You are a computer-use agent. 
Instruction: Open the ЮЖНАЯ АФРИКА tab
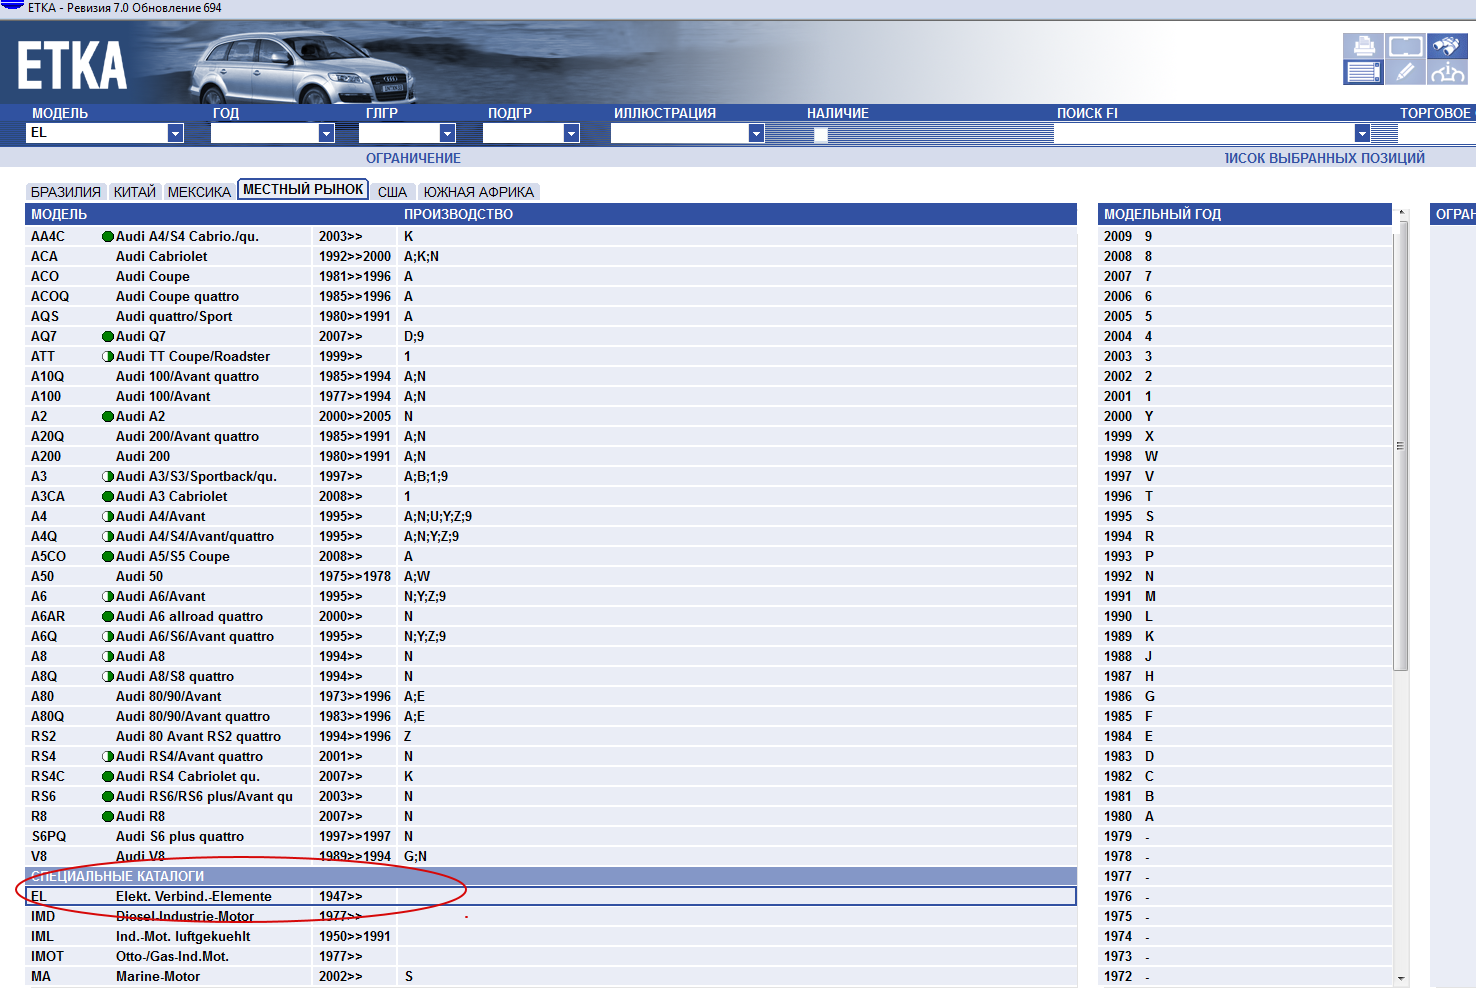click(x=478, y=192)
